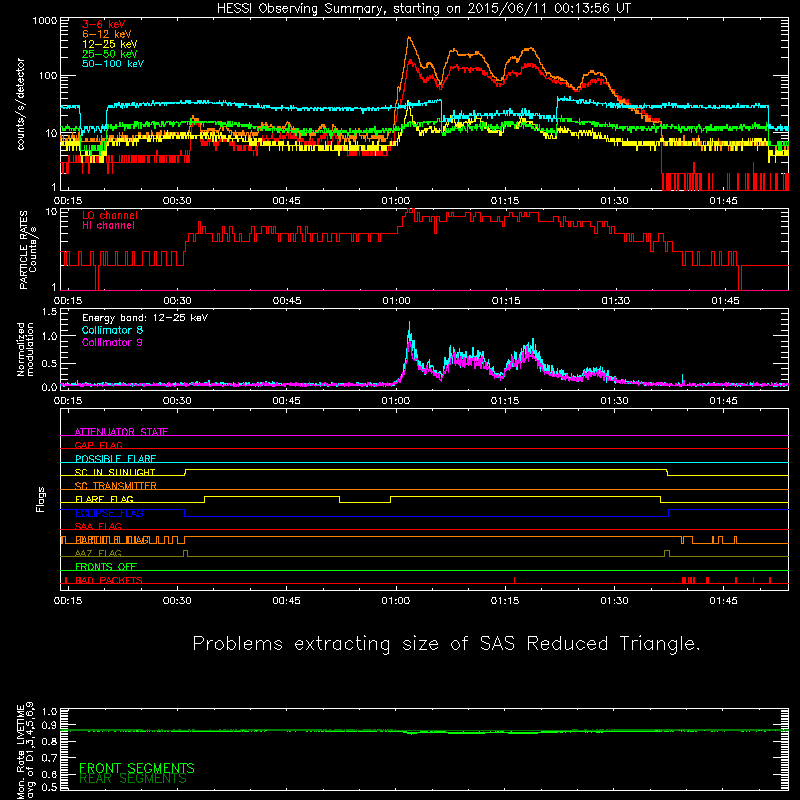Select the red "3-6 keV" legend entry

pyautogui.click(x=104, y=24)
